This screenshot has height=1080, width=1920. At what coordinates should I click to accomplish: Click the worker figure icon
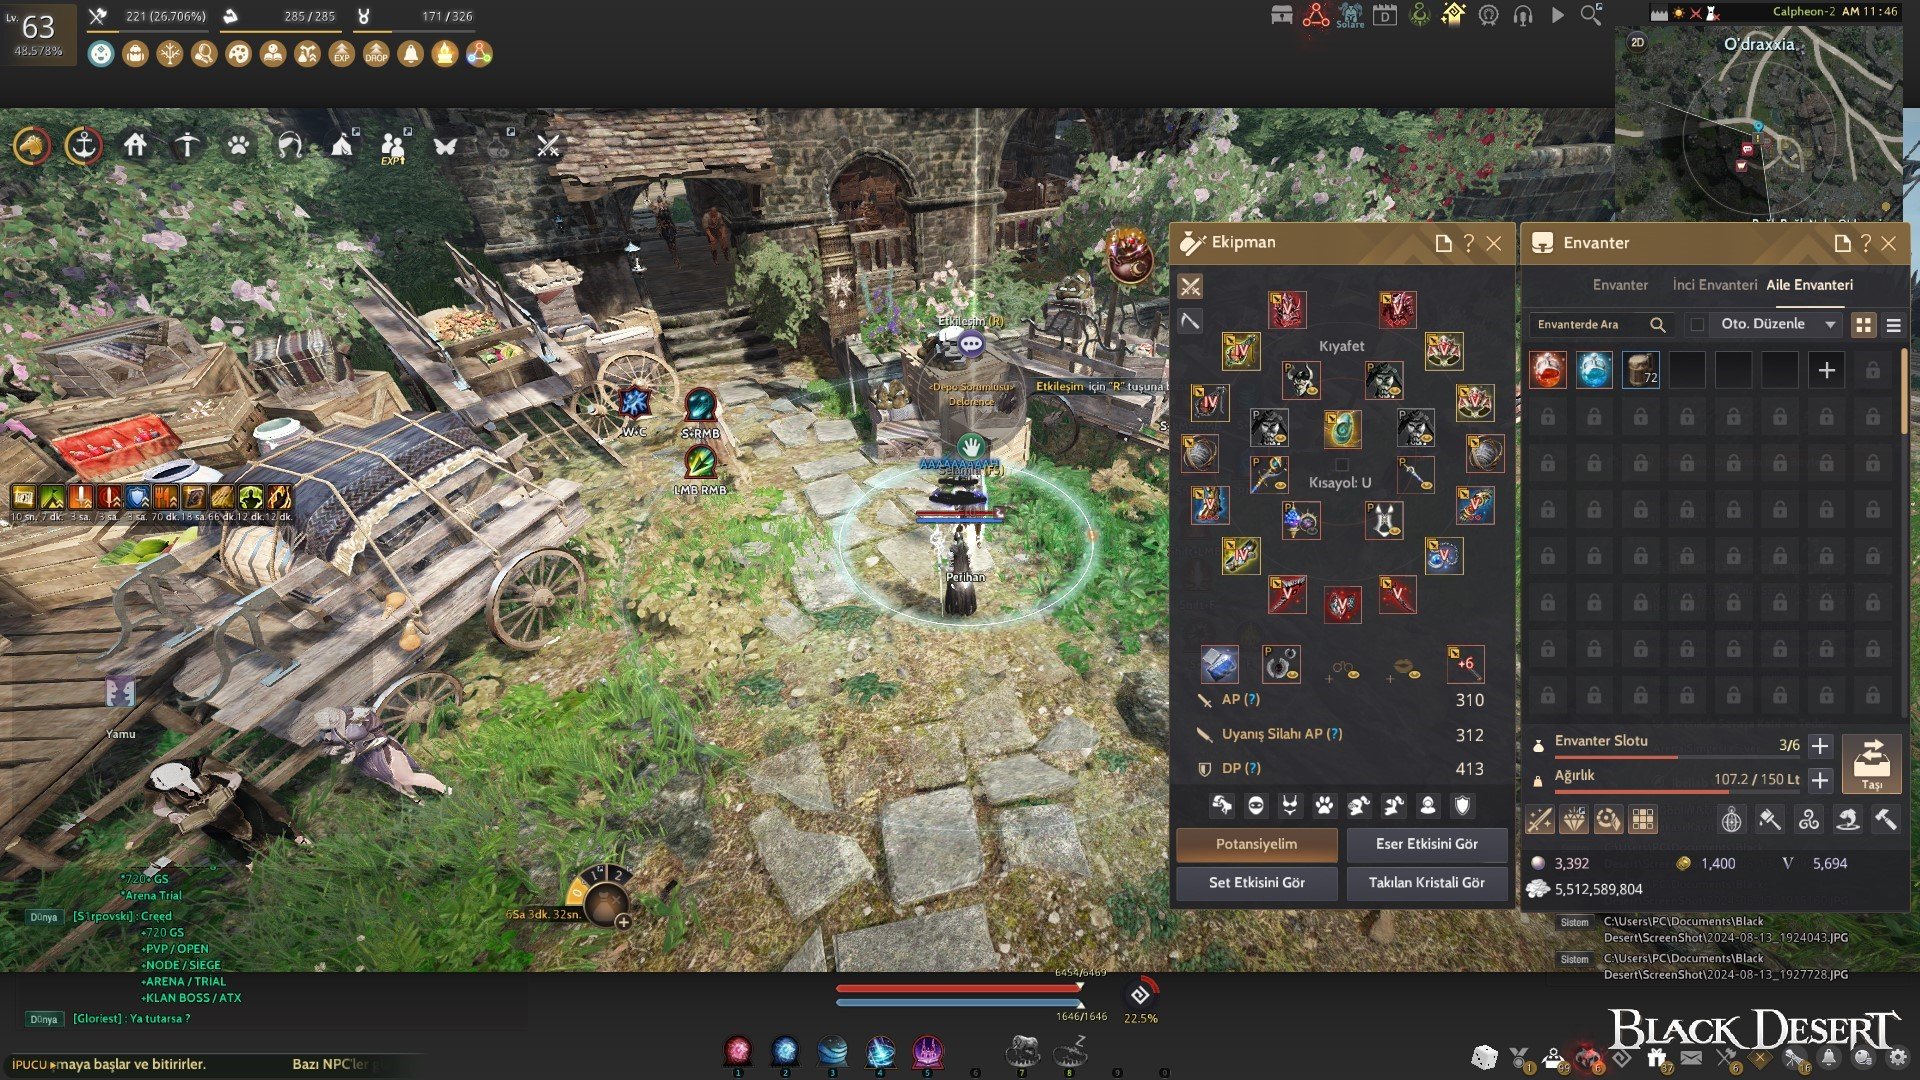point(186,146)
